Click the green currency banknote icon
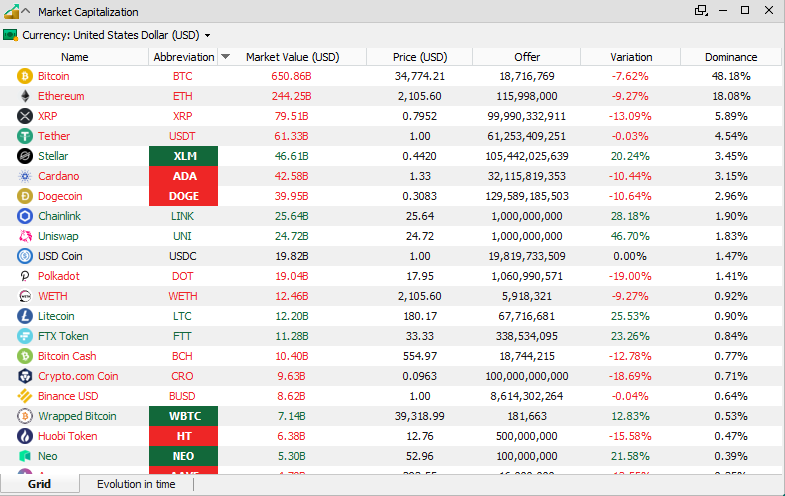The image size is (785, 496). [10, 35]
